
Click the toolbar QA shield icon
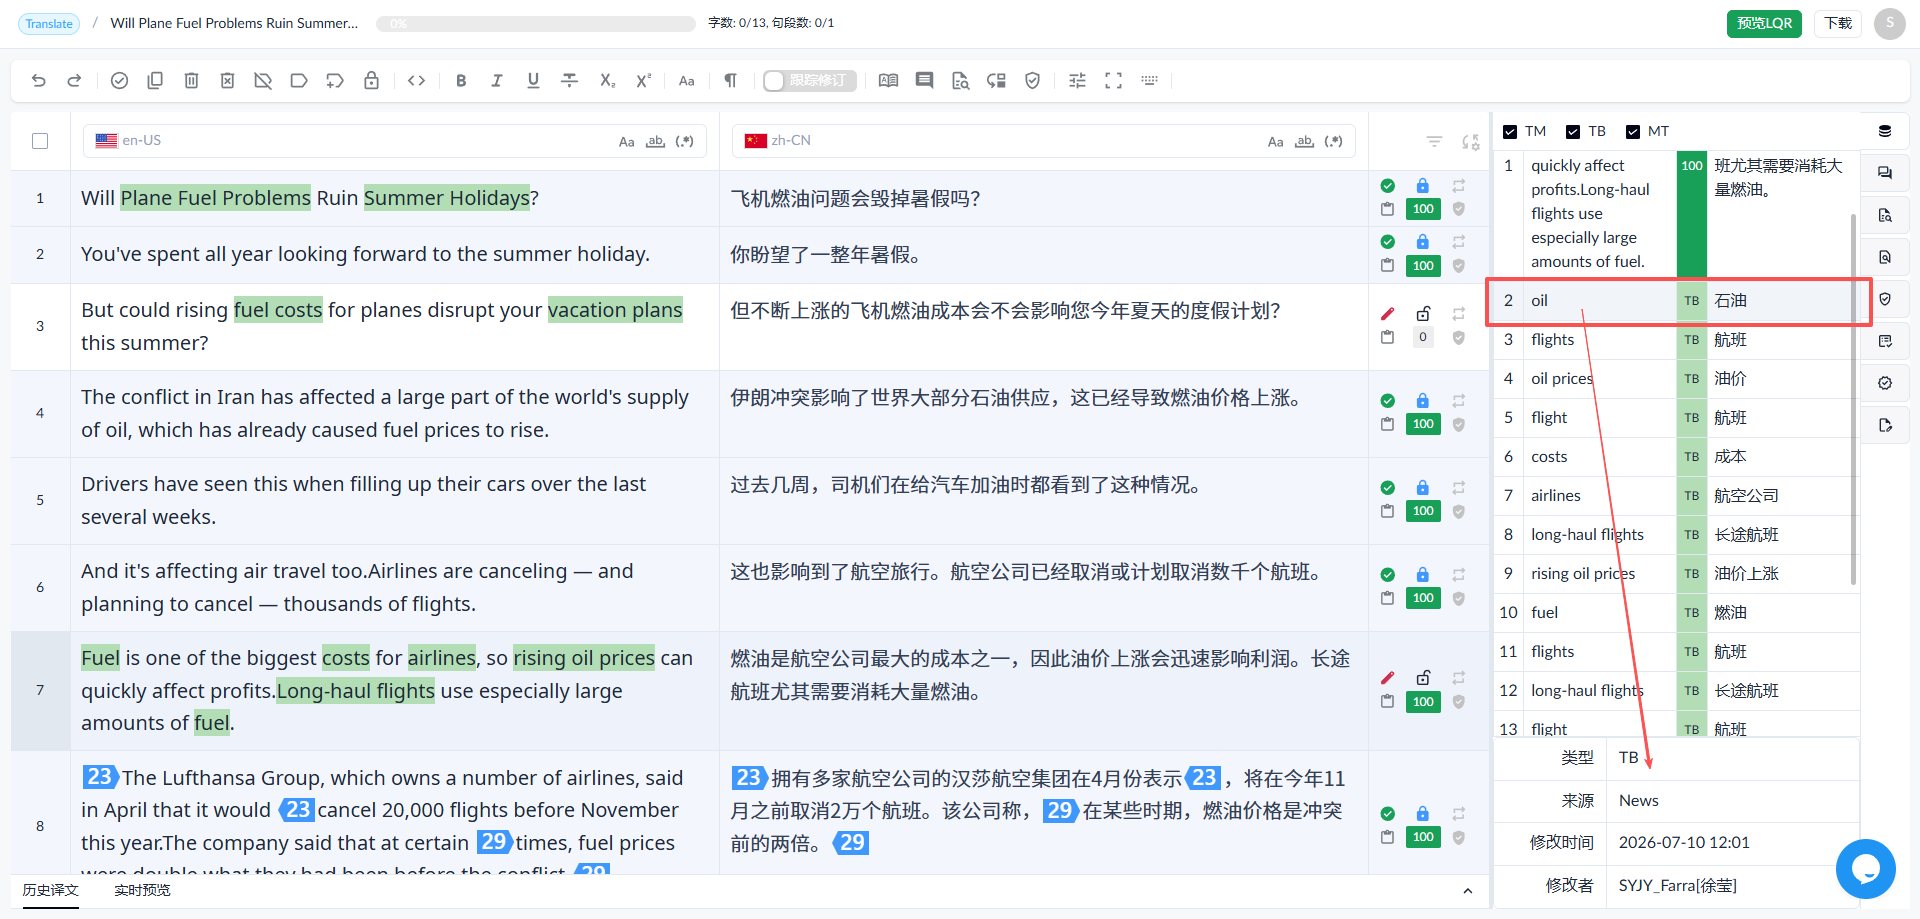tap(1033, 81)
